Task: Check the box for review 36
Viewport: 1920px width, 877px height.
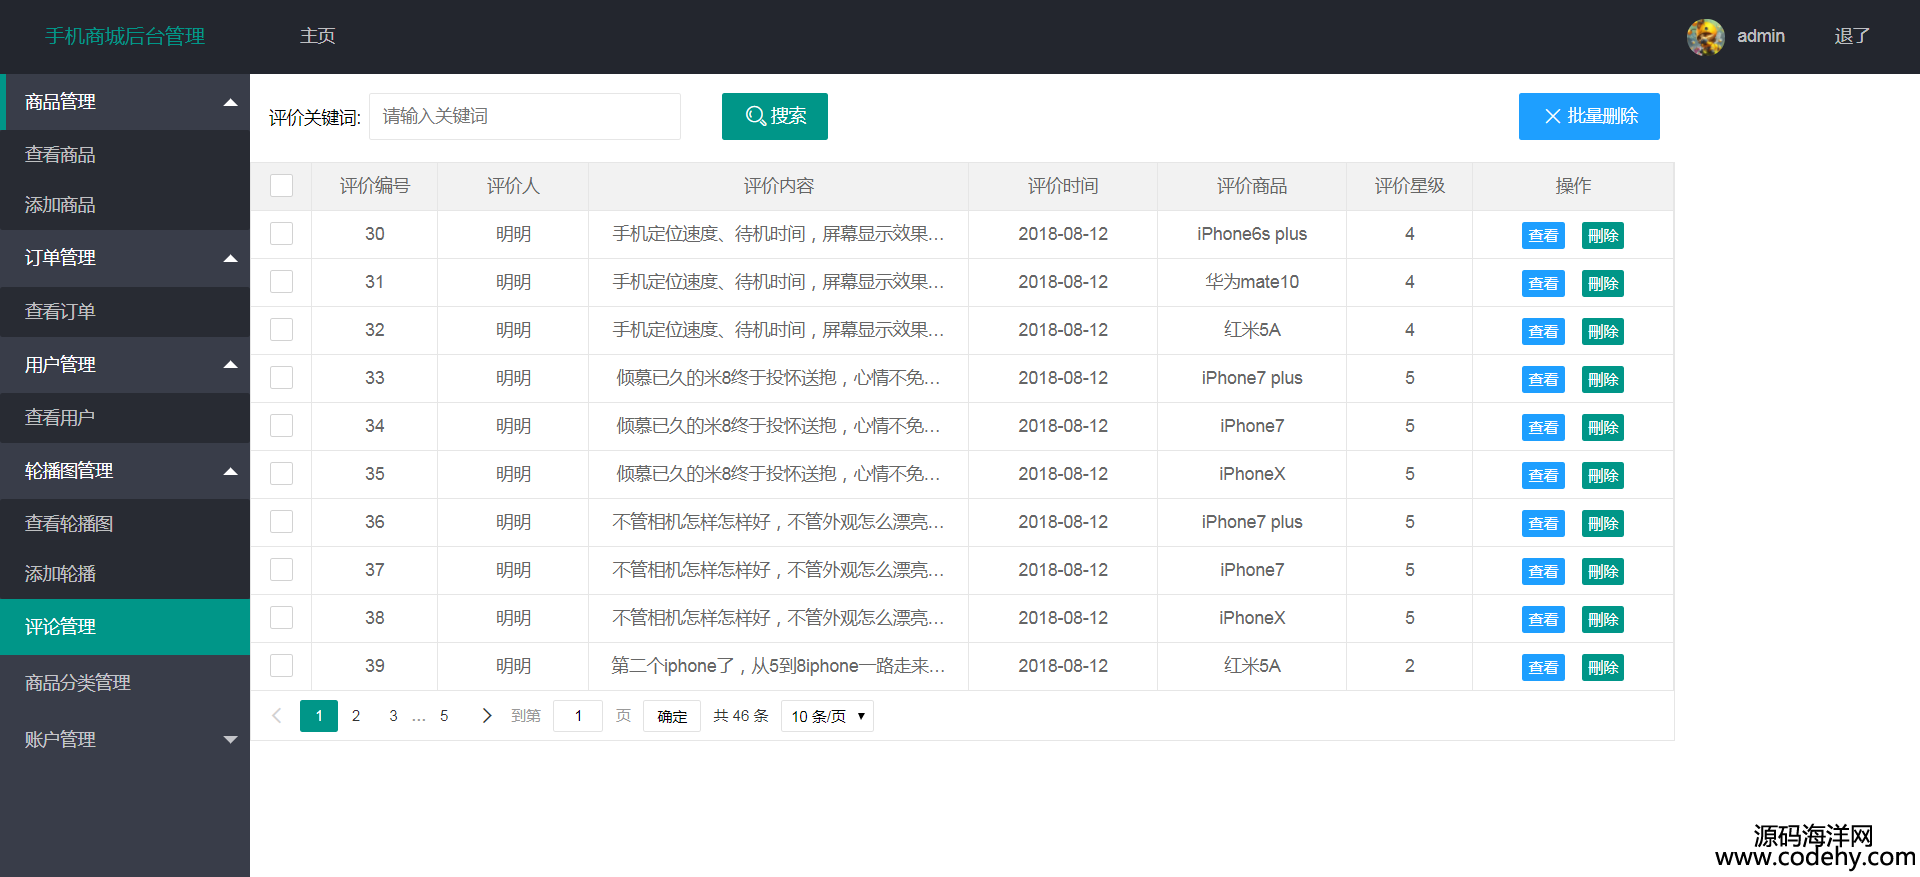Action: point(282,522)
